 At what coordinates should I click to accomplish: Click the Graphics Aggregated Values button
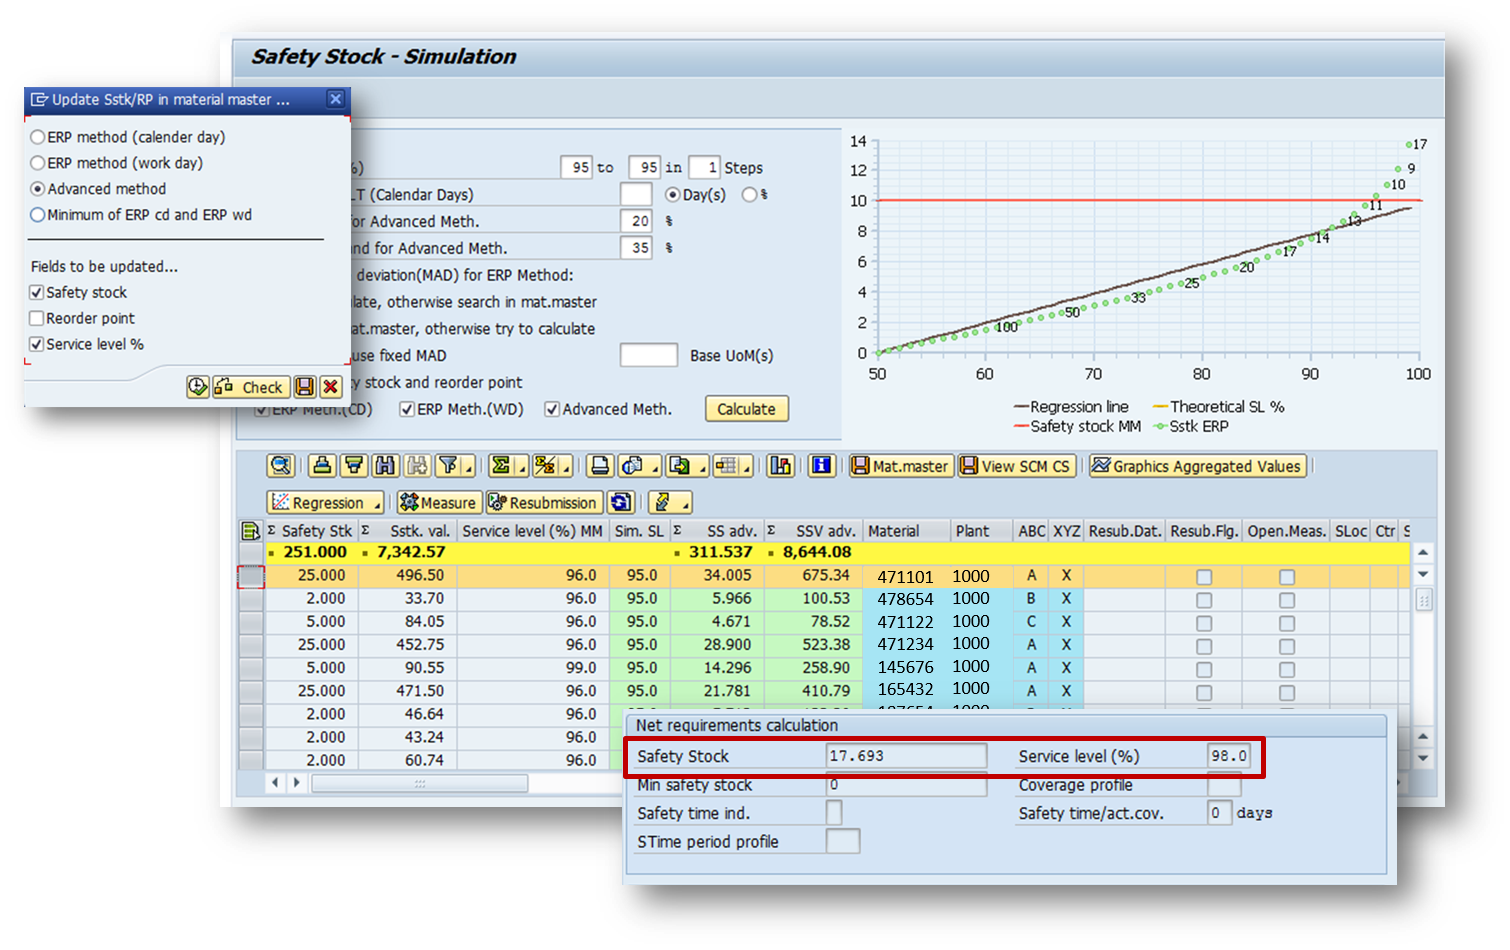click(x=1197, y=466)
